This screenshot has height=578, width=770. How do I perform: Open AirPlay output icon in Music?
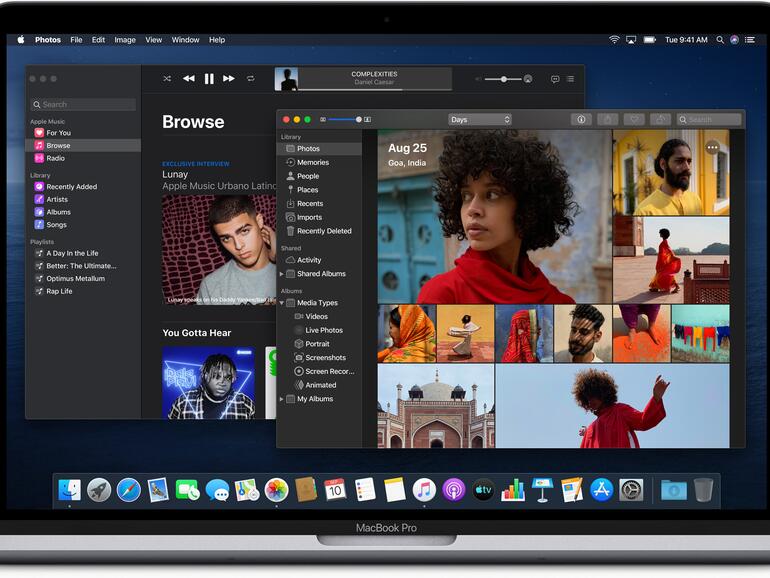click(x=528, y=79)
